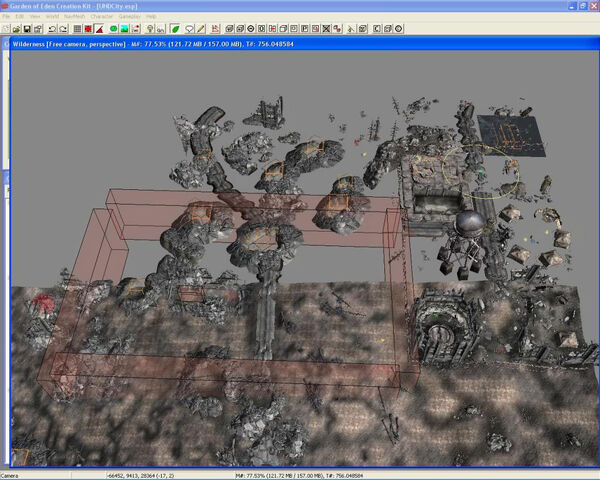Viewport: 600px width, 480px height.
Task: Open the NavMesh menu
Action: [74, 16]
